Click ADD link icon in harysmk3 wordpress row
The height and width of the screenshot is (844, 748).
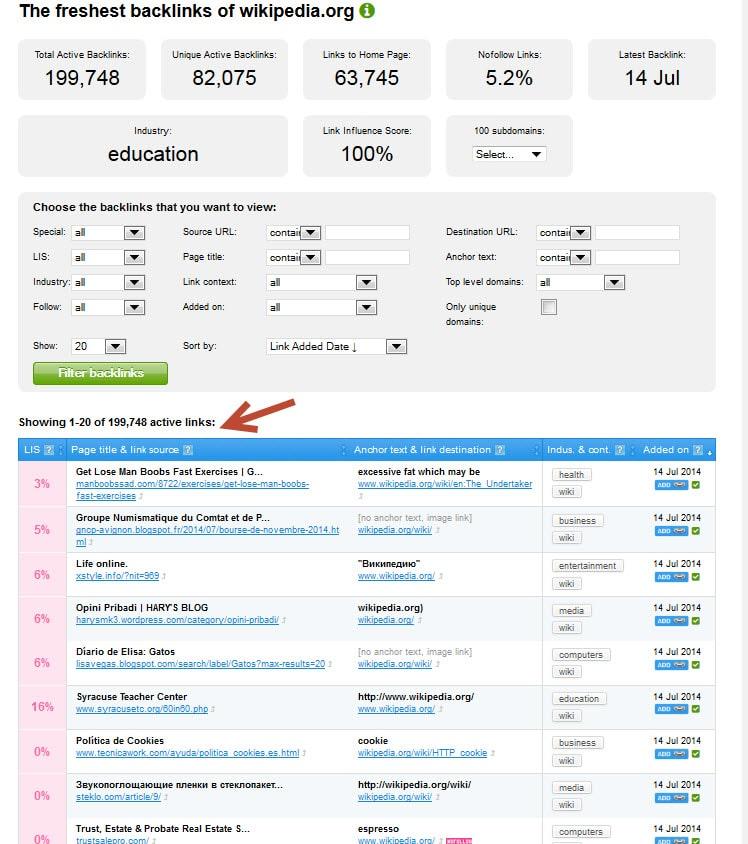coord(672,621)
